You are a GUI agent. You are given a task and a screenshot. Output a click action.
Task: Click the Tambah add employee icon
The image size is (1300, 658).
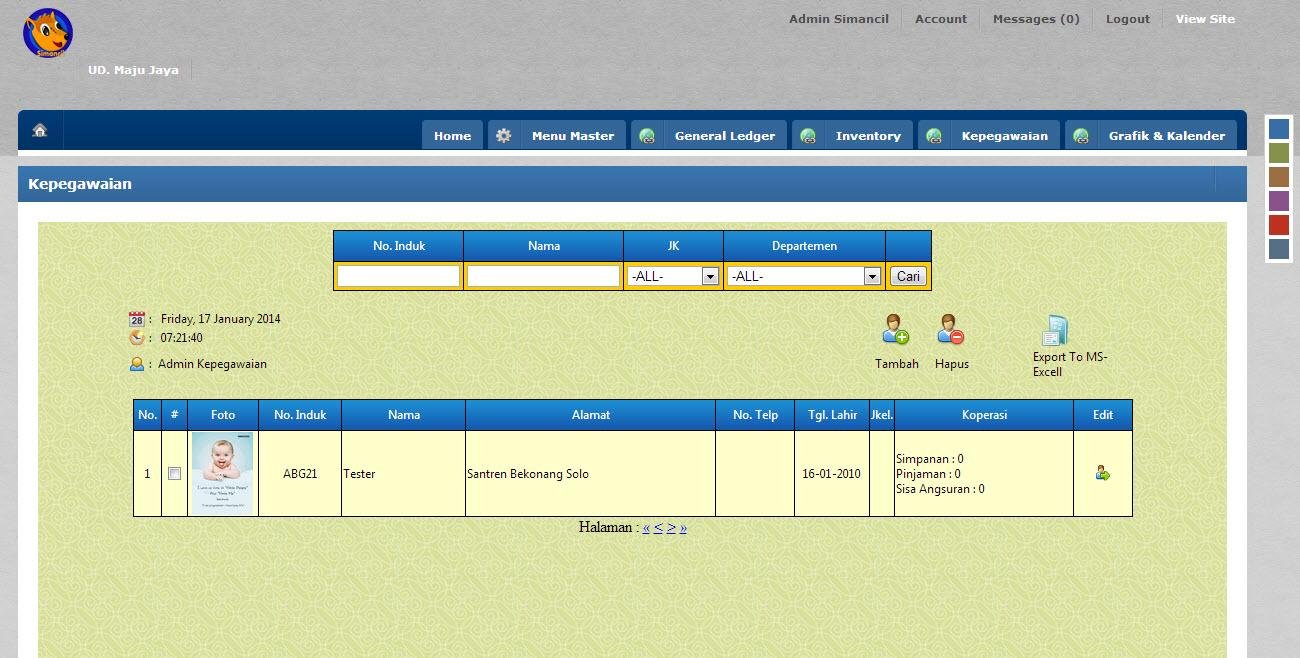coord(895,331)
